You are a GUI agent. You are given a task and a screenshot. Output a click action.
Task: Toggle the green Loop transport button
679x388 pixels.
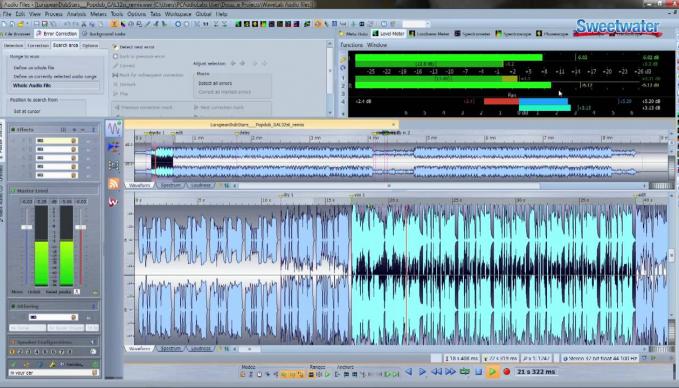tap(465, 372)
